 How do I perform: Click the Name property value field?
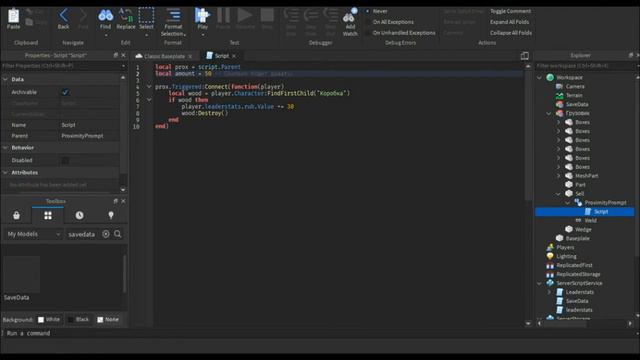[89, 125]
